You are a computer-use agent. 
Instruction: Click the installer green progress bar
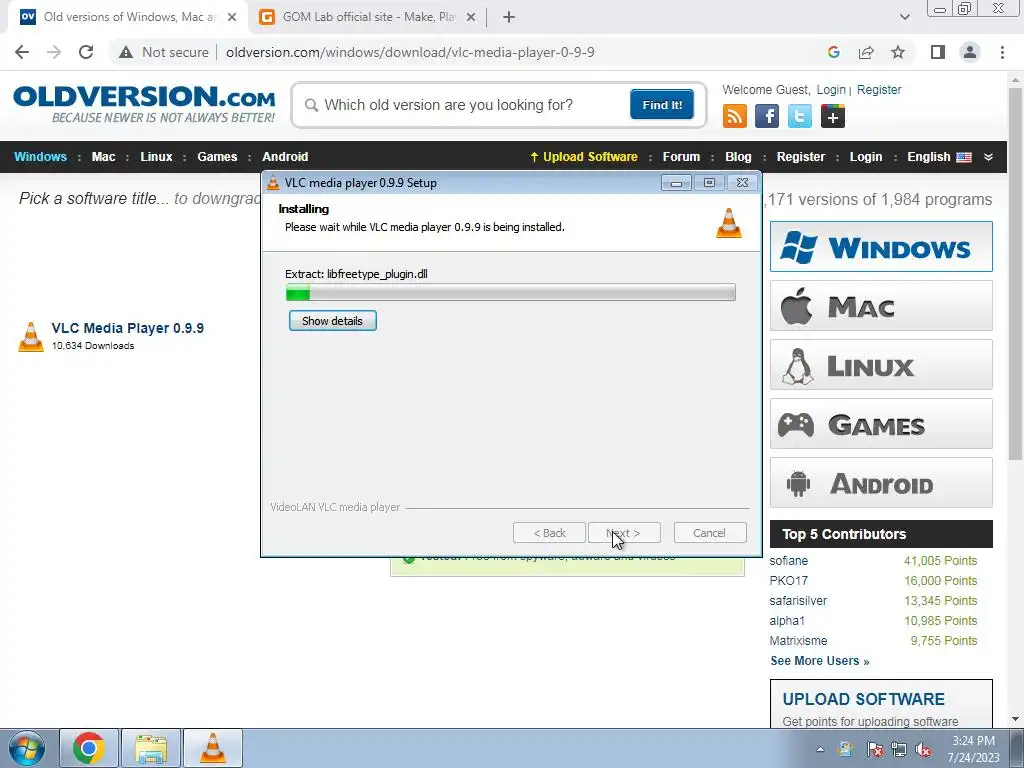510,293
